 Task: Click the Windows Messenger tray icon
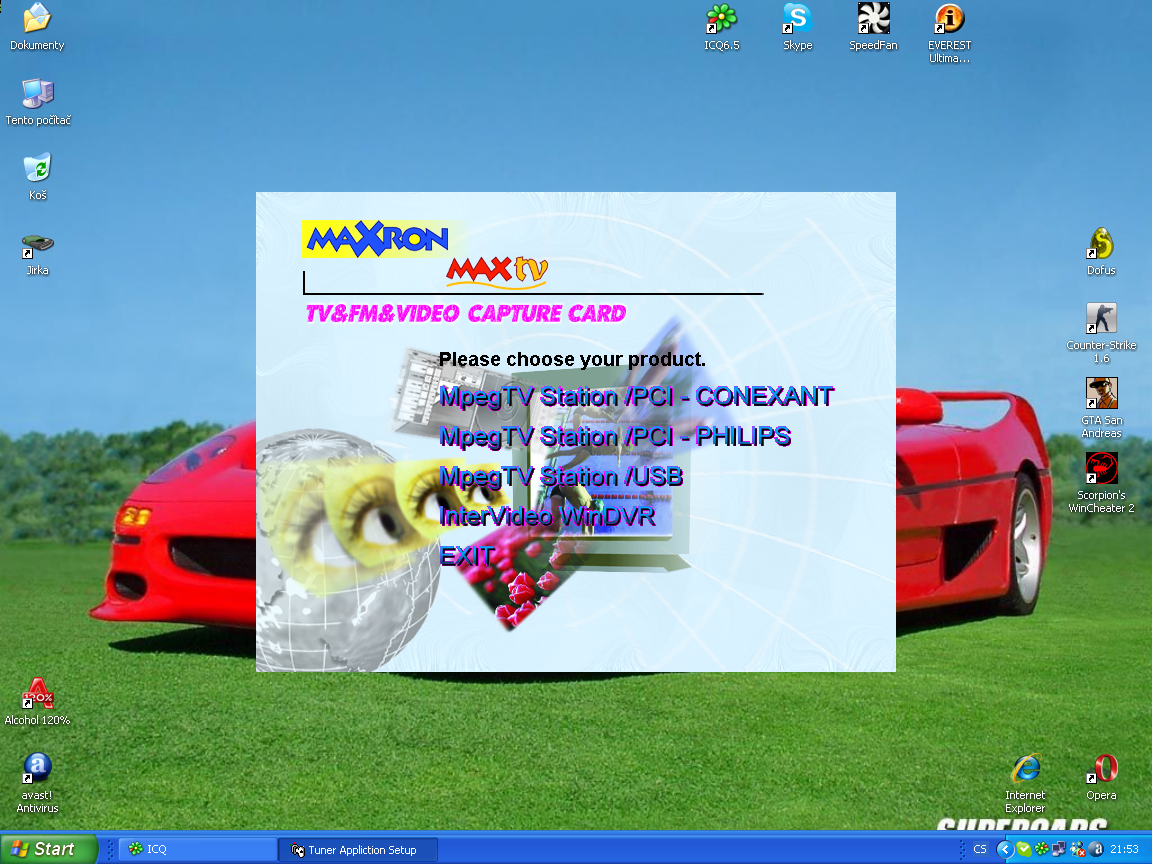[1078, 849]
